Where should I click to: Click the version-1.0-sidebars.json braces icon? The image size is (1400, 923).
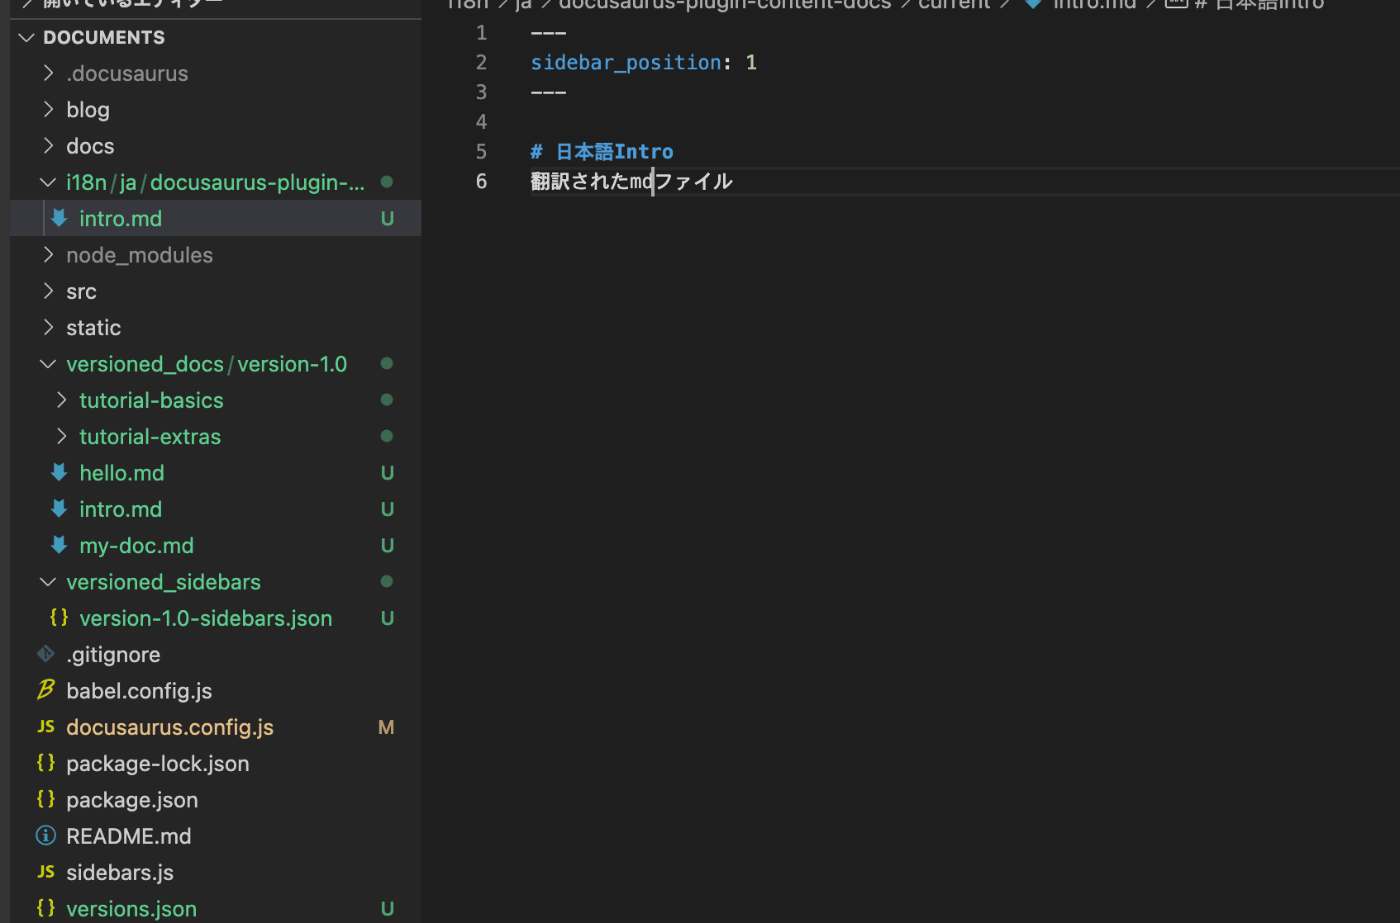[x=59, y=618]
